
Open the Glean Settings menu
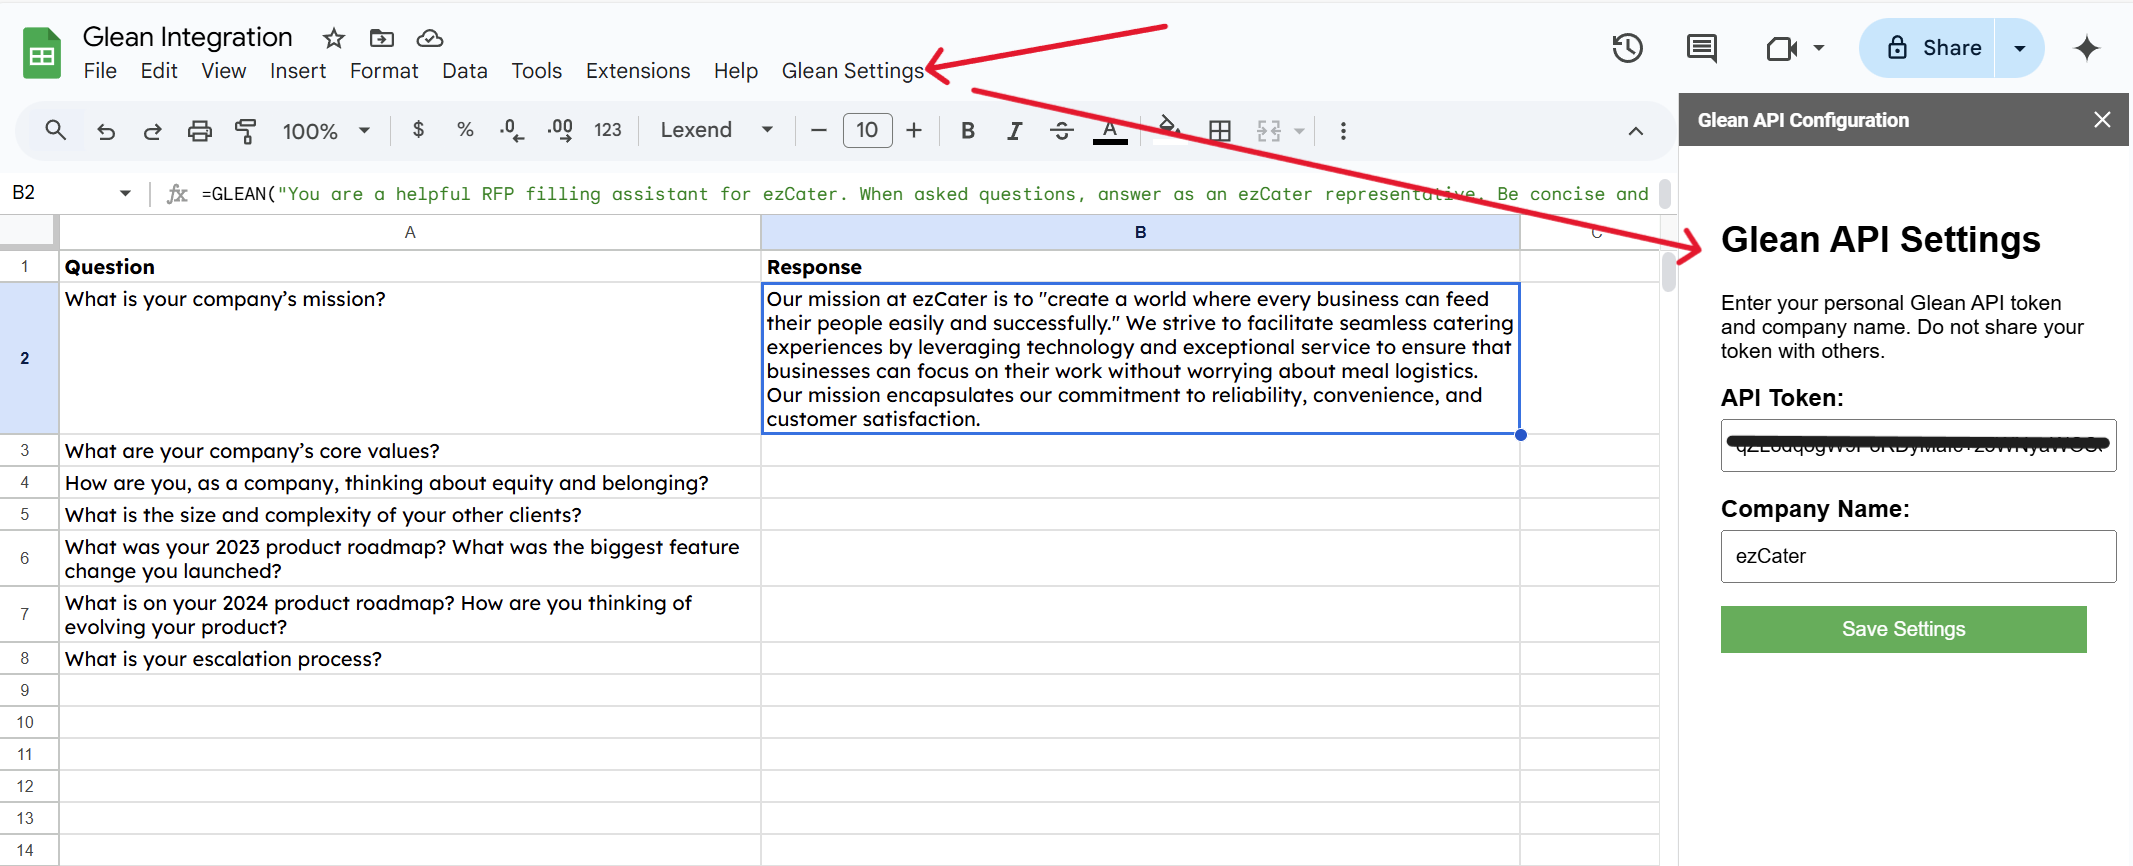[853, 71]
